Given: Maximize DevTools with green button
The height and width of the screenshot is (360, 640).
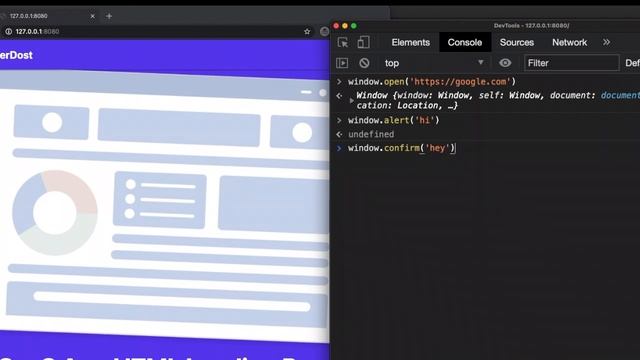Looking at the screenshot, I should [x=354, y=26].
